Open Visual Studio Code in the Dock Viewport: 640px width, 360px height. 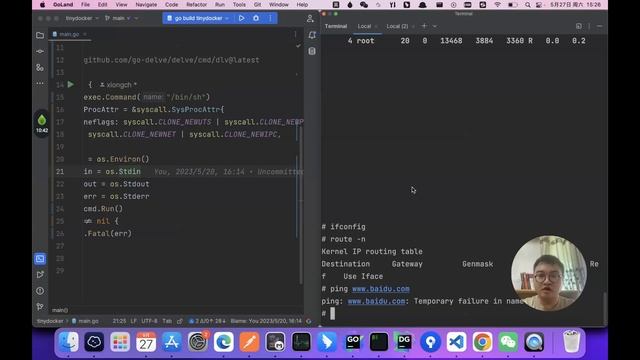coord(456,342)
